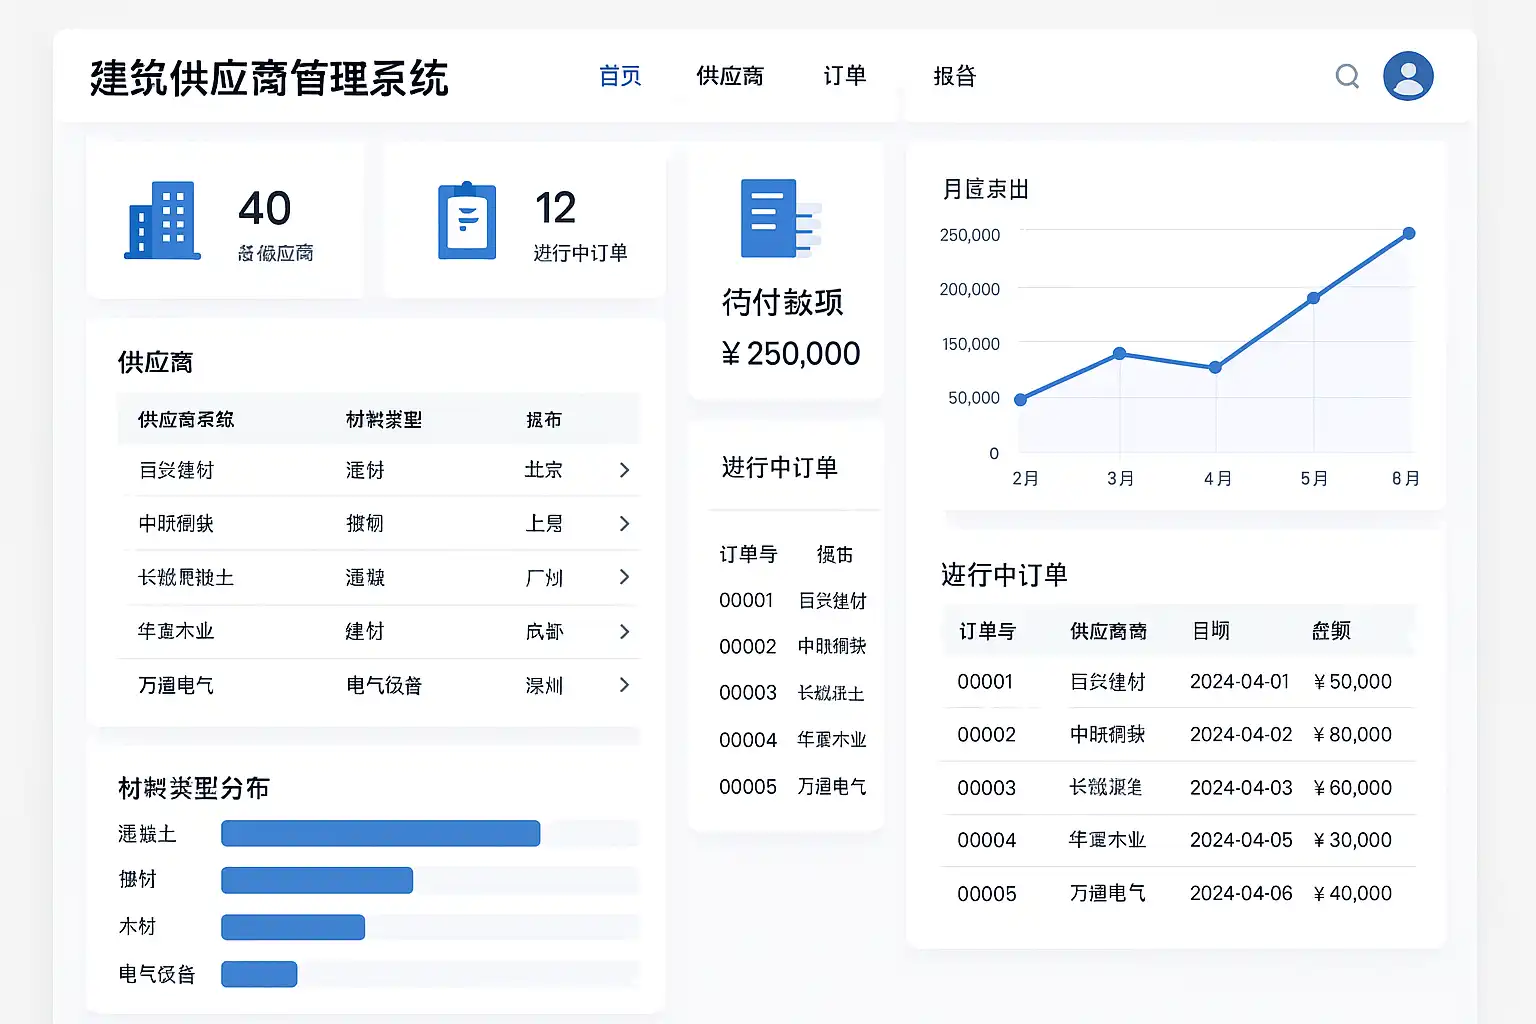Image resolution: width=1536 pixels, height=1024 pixels.
Task: Open the 供应商 navigation tab
Action: (x=730, y=76)
